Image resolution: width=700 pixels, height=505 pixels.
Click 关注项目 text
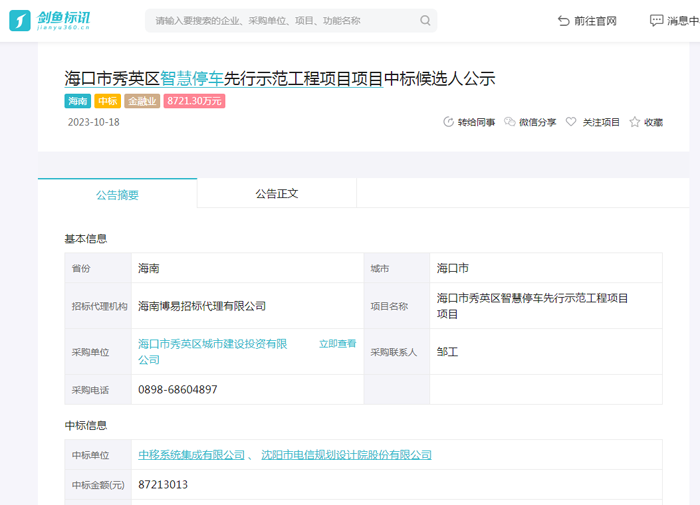[601, 122]
